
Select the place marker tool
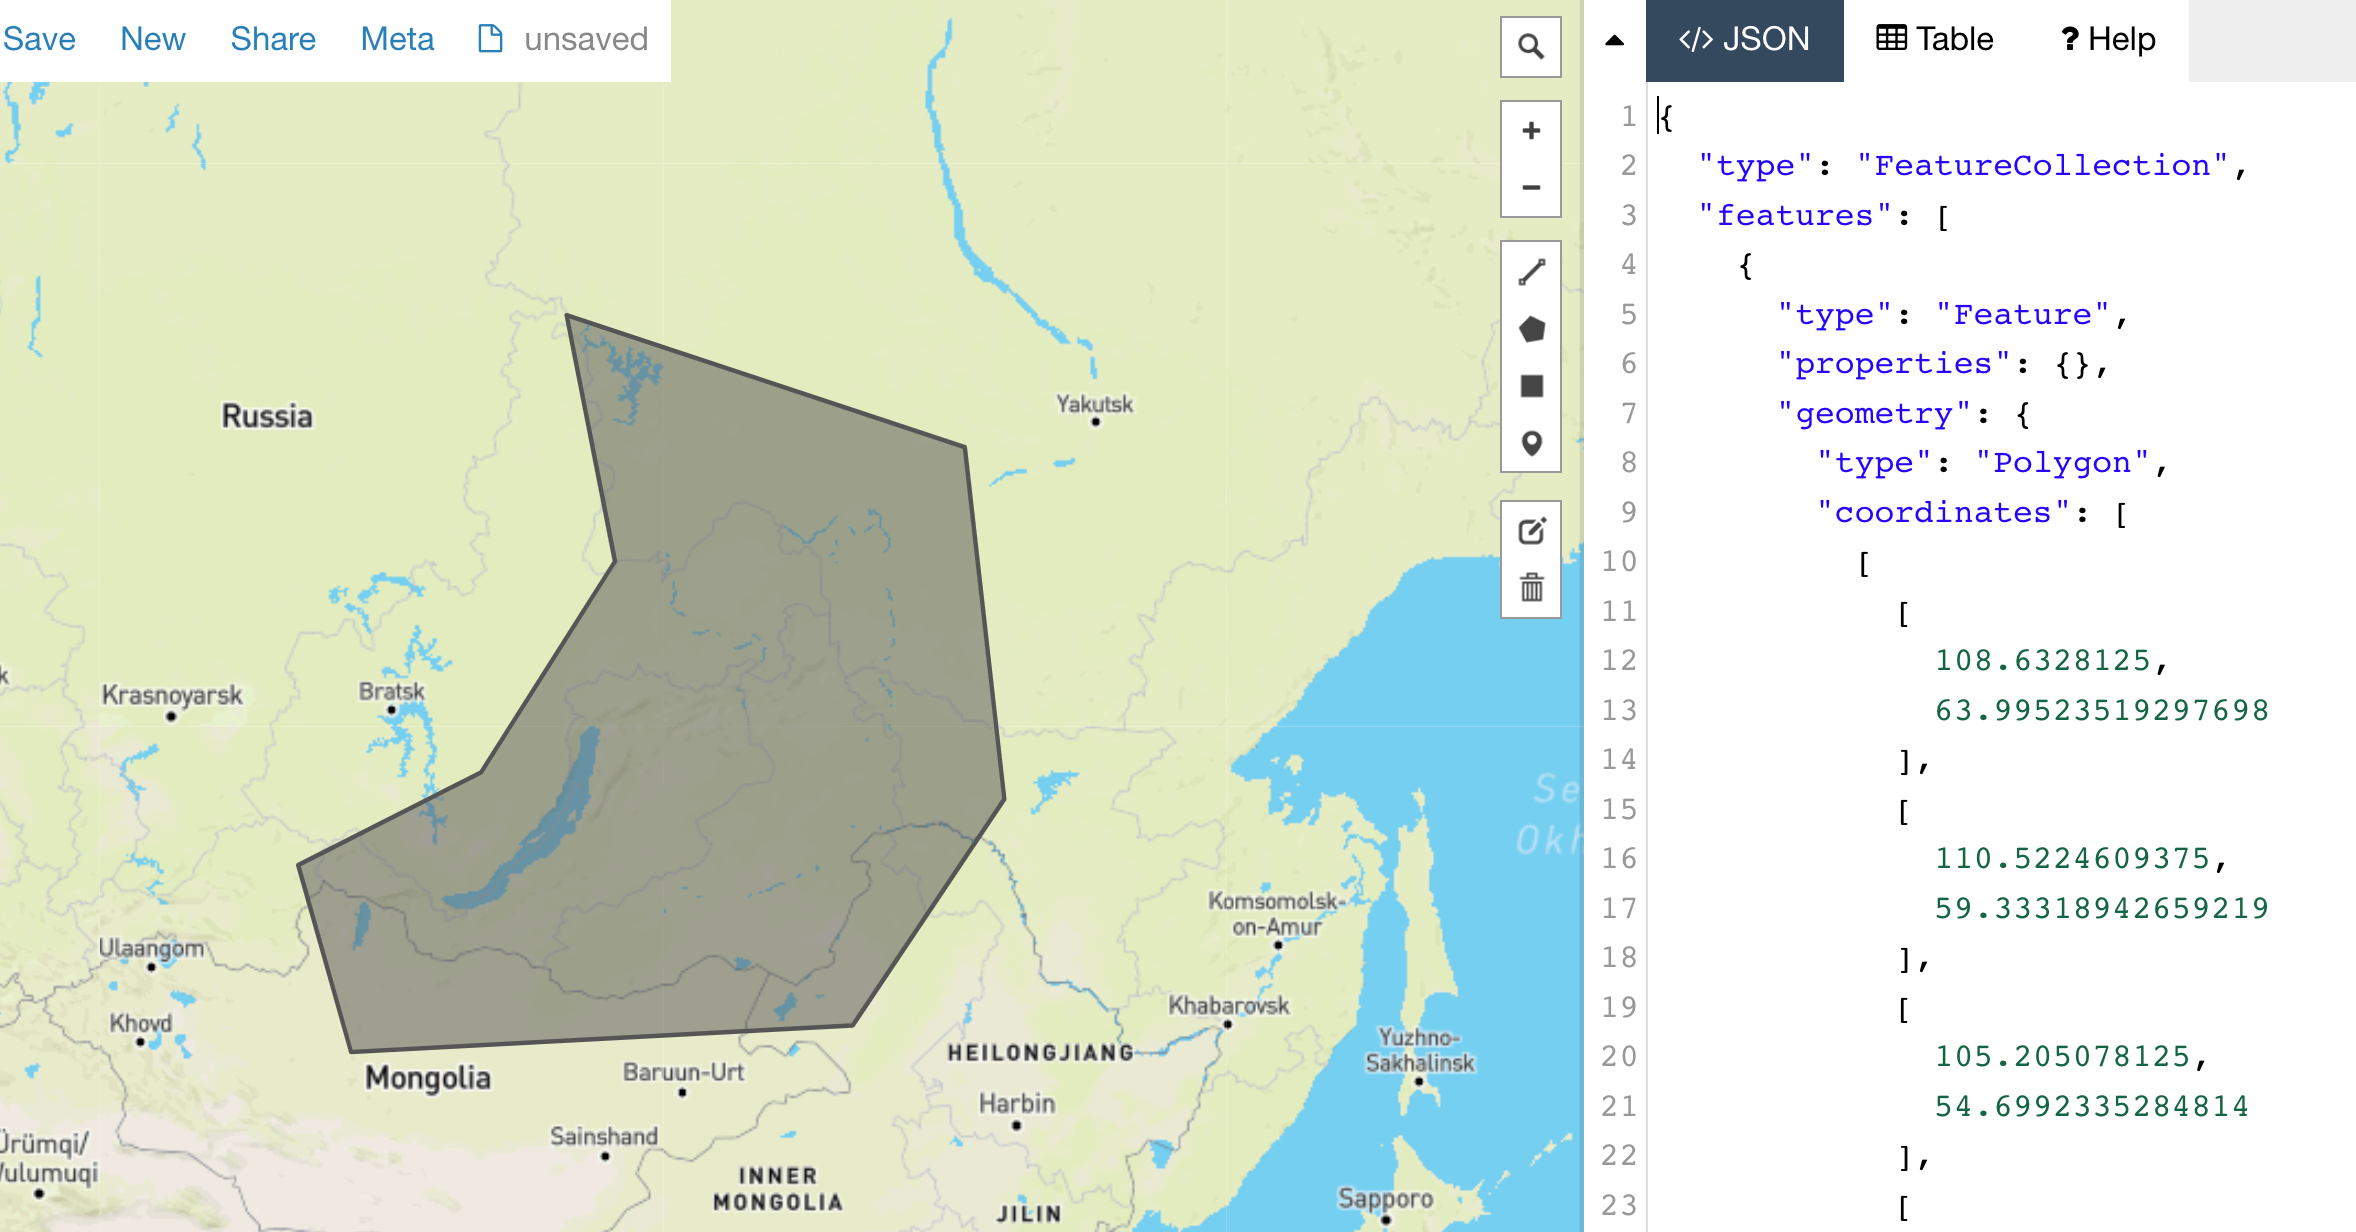pyautogui.click(x=1530, y=443)
